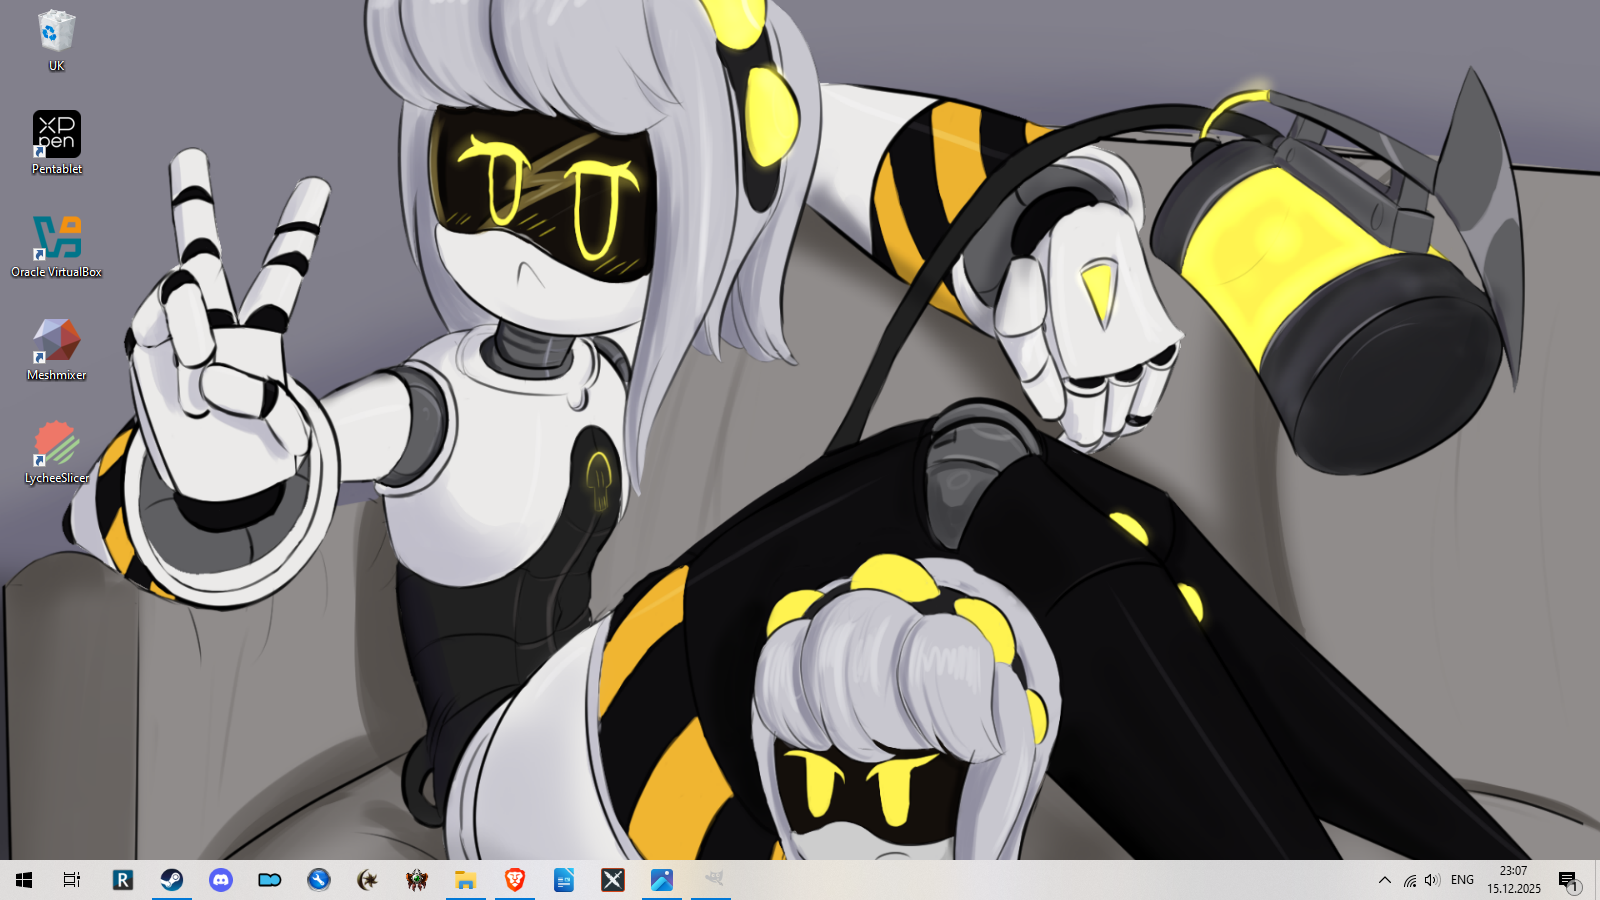Viewport: 1600px width, 900px height.
Task: Switch the ENG input language
Action: (1462, 880)
